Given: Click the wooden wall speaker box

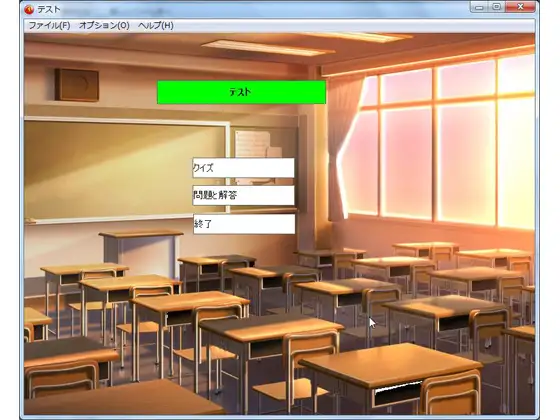Looking at the screenshot, I should click(x=77, y=85).
